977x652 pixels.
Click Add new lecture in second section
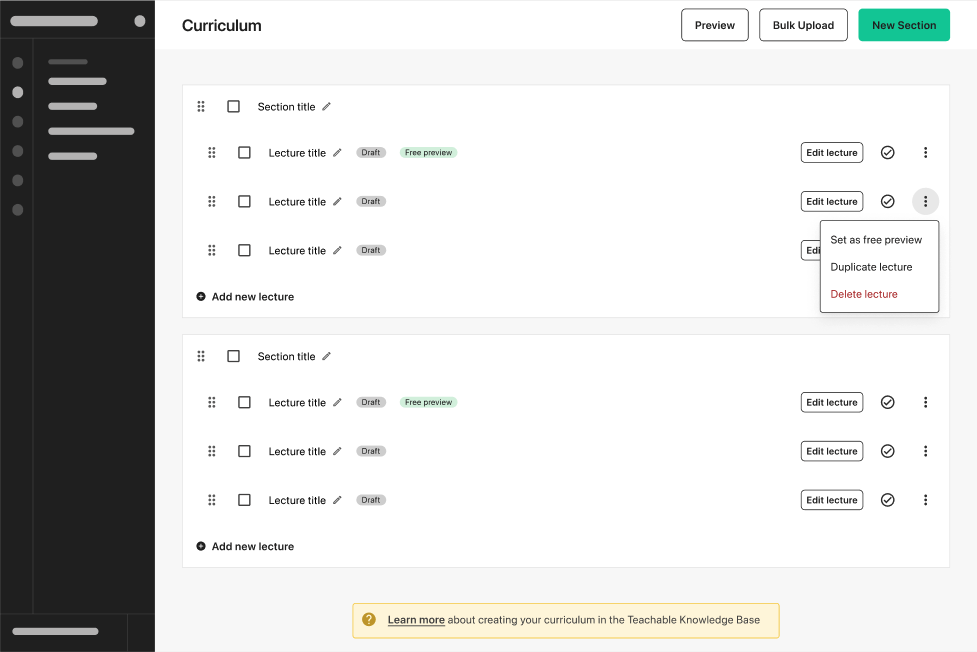(x=252, y=547)
